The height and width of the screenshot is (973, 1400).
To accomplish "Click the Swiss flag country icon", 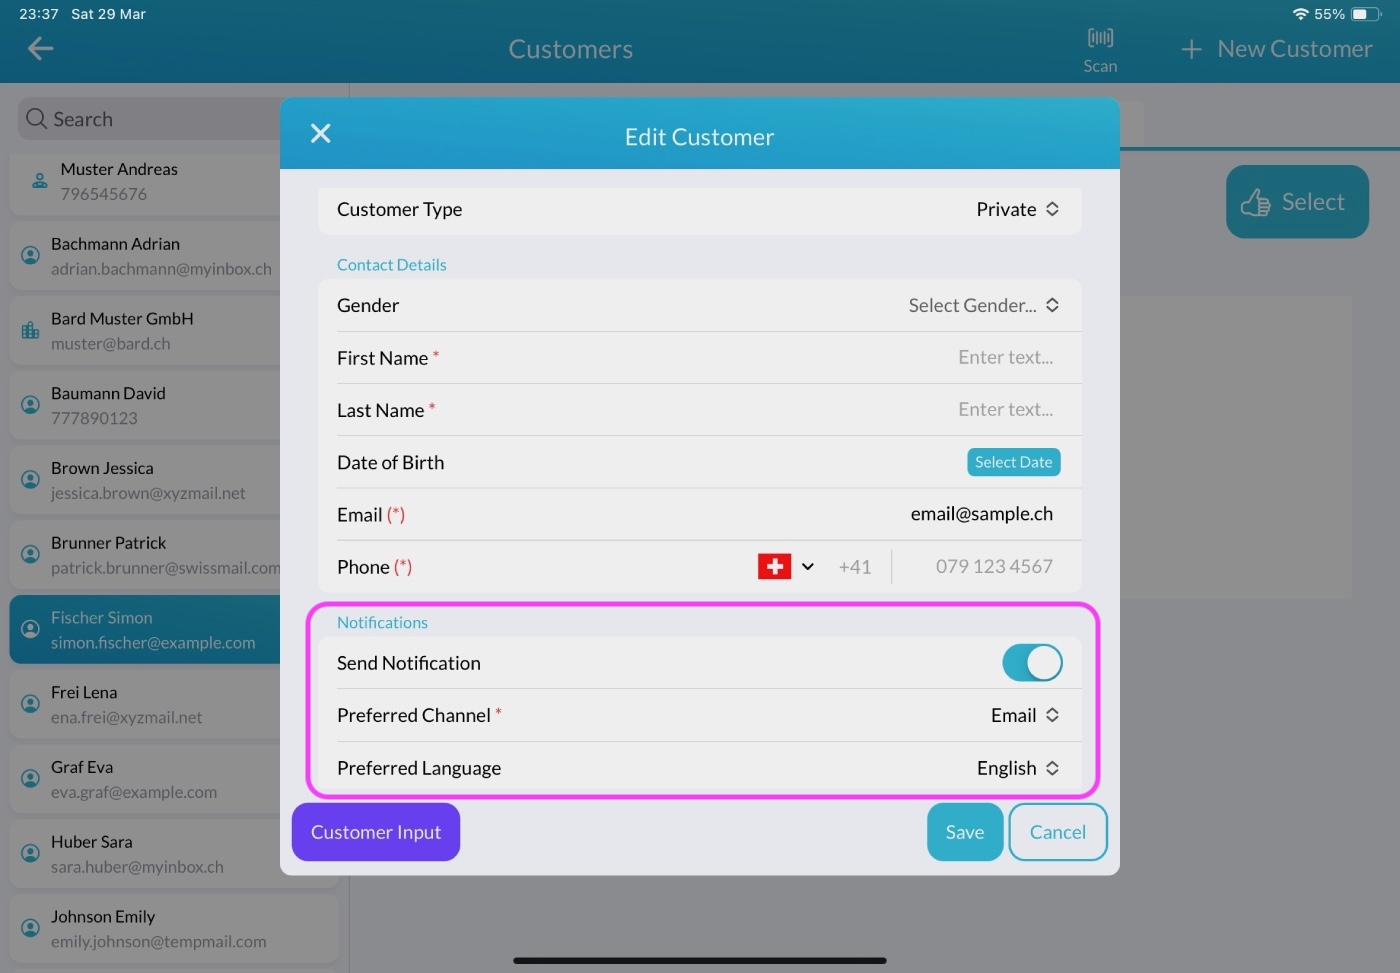I will click(774, 567).
